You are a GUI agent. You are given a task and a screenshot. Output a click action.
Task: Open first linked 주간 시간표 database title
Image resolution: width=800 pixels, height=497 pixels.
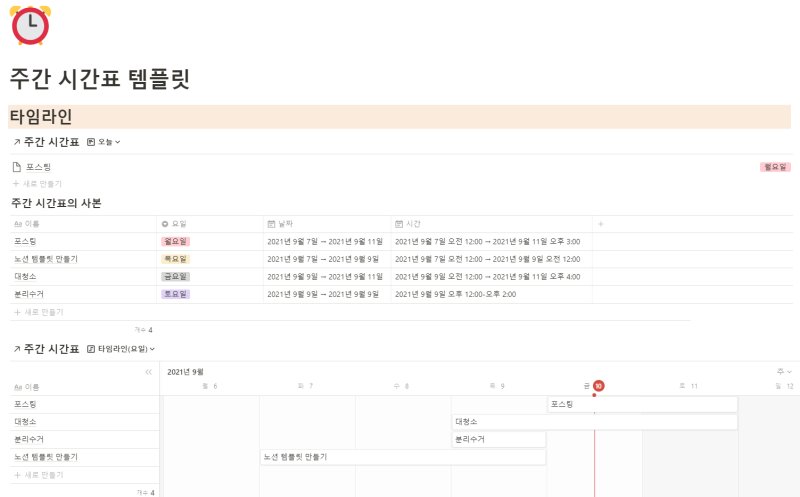tap(51, 142)
